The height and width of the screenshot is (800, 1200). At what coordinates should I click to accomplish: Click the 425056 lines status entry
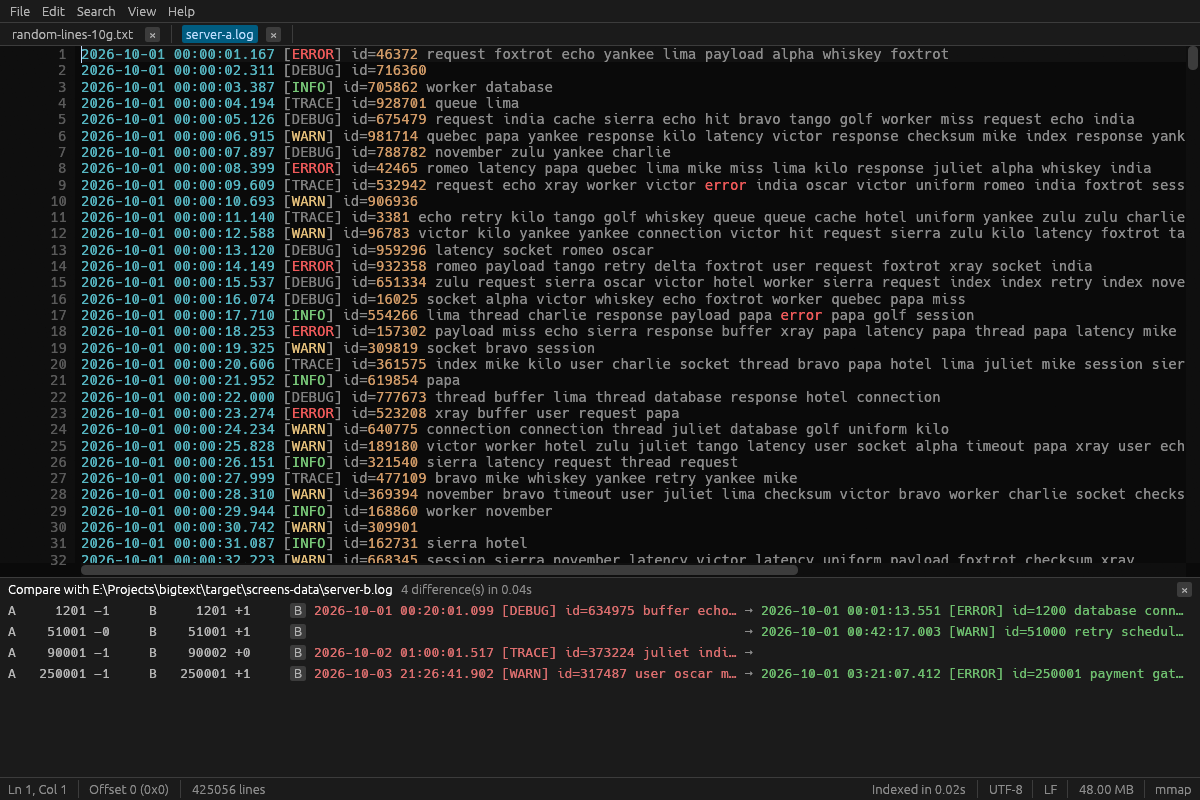point(229,789)
